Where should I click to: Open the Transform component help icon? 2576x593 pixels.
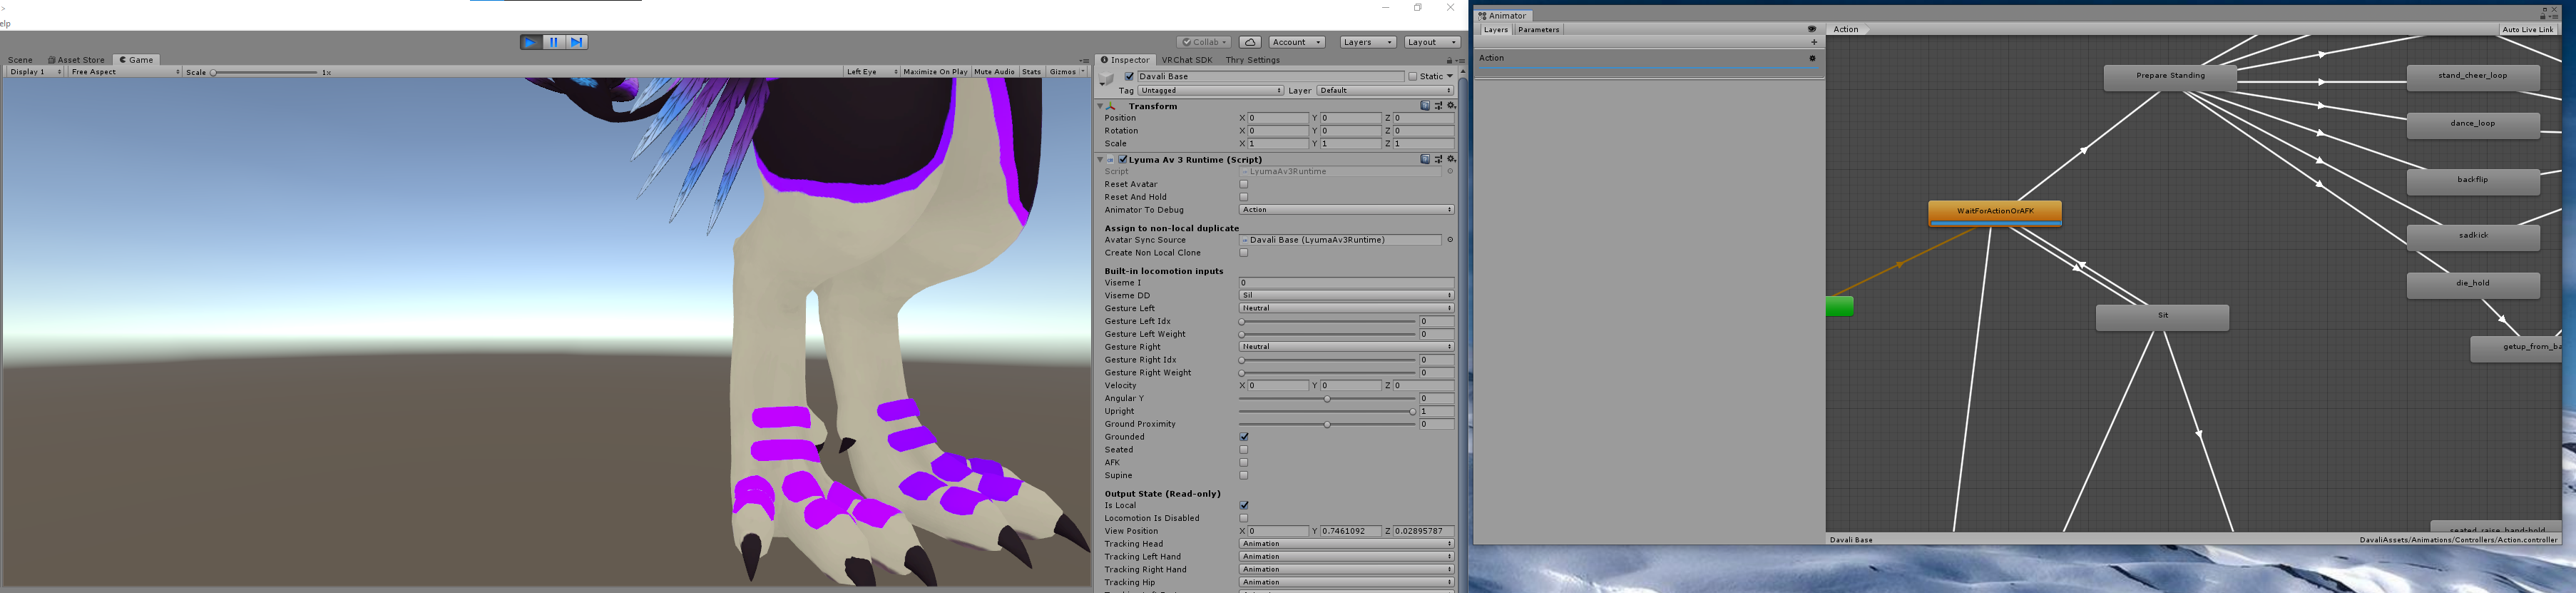pyautogui.click(x=1425, y=105)
